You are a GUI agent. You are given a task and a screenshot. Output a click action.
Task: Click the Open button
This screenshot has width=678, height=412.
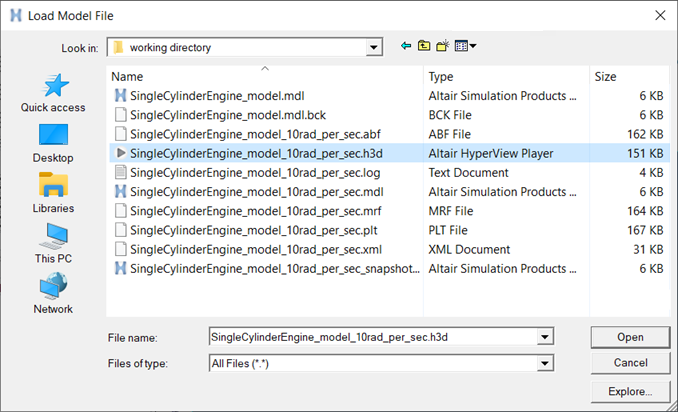point(630,337)
